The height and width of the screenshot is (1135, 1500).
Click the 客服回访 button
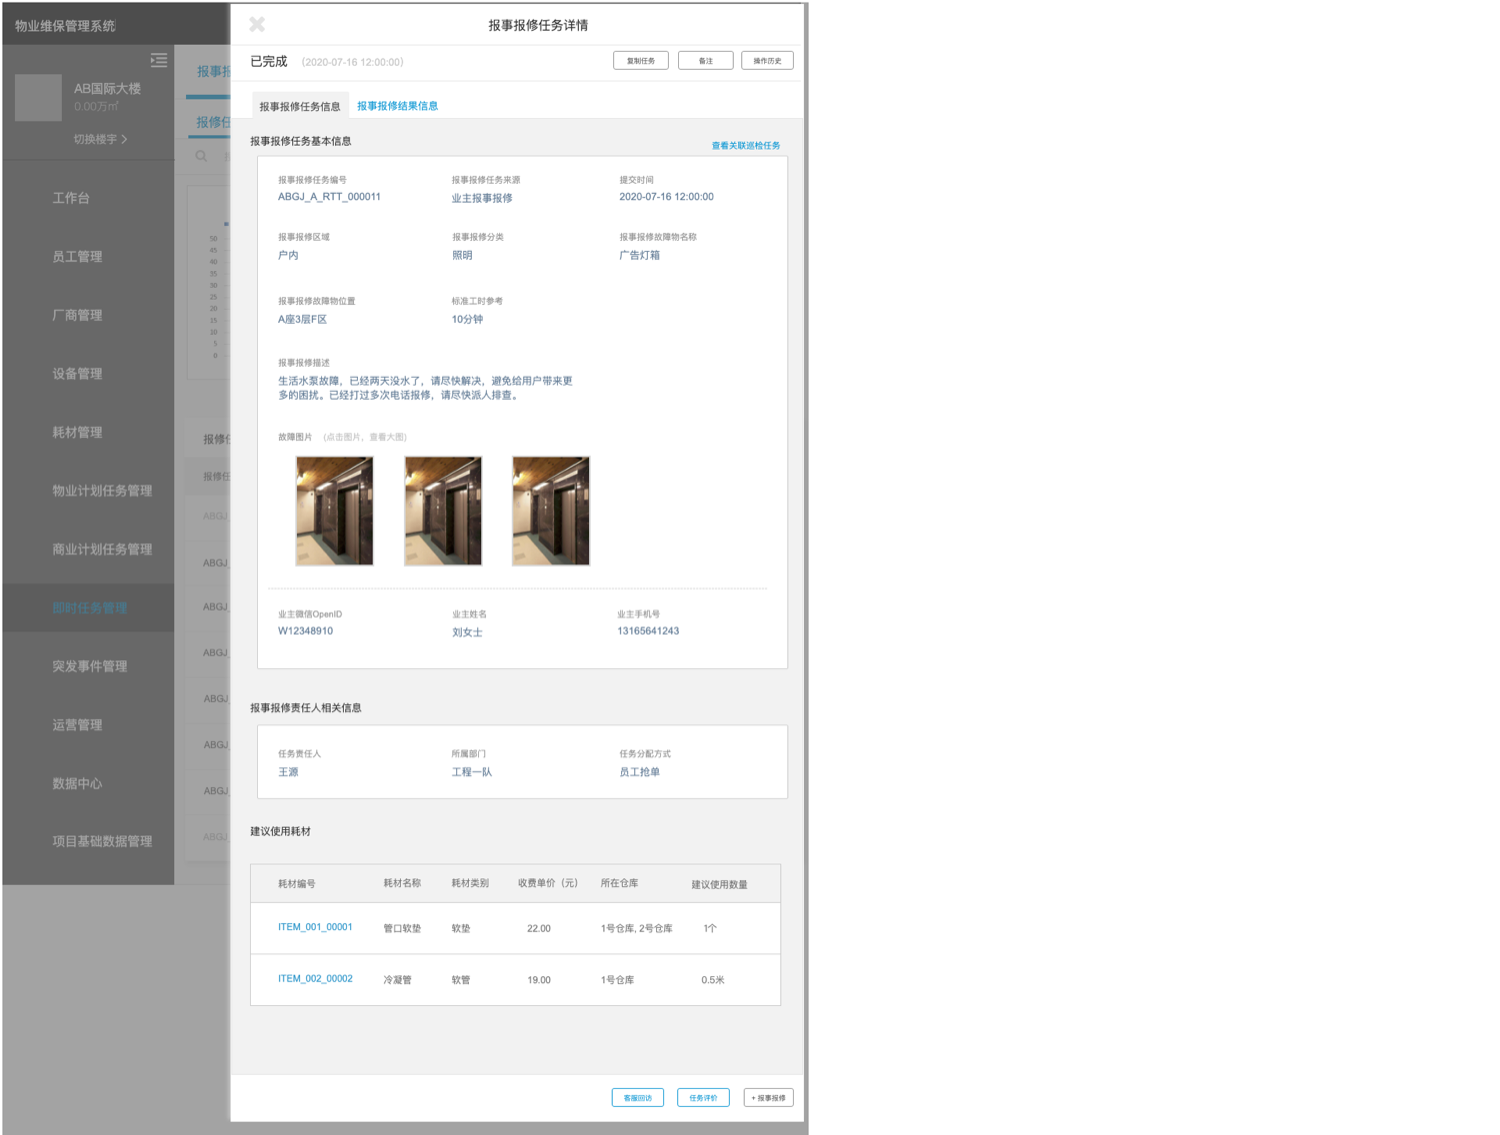click(638, 1098)
